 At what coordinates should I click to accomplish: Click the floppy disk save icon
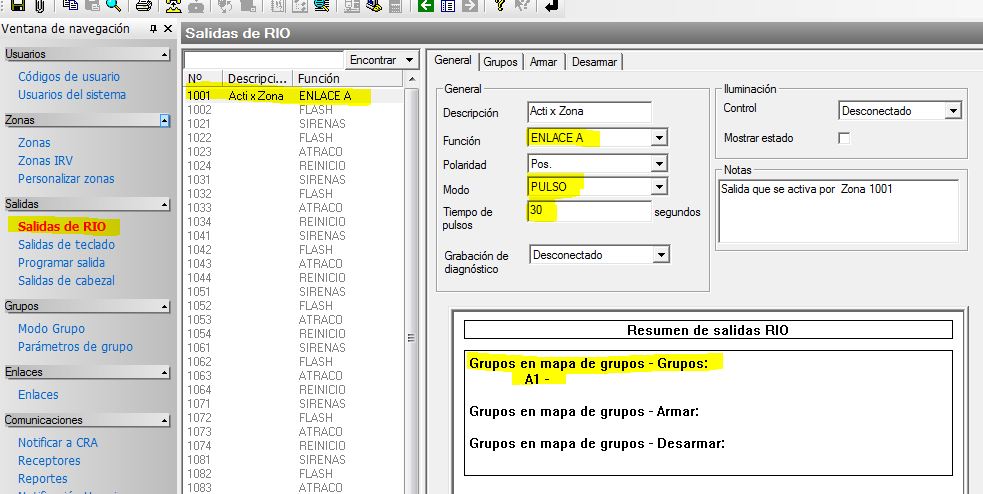[18, 6]
